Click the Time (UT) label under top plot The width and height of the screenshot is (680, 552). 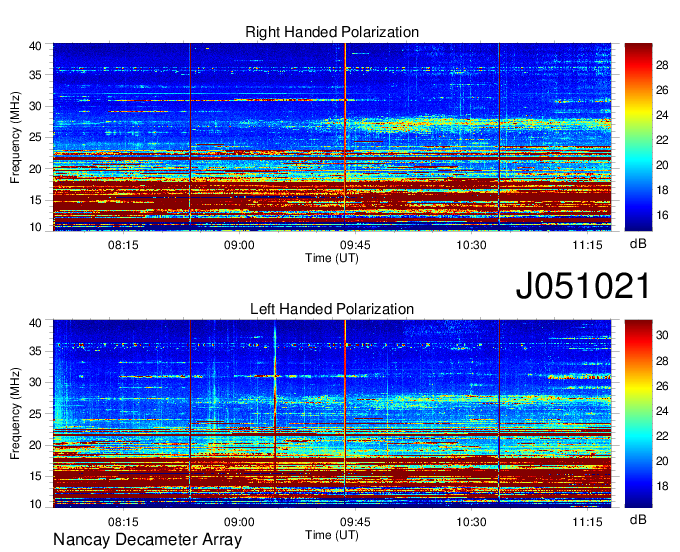(332, 258)
